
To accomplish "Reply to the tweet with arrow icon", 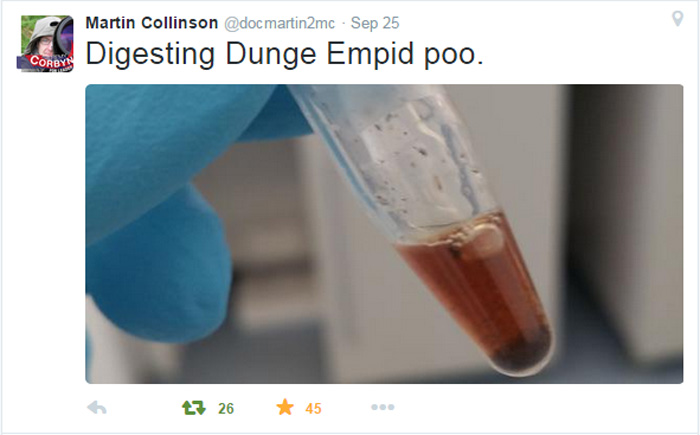I will [97, 408].
